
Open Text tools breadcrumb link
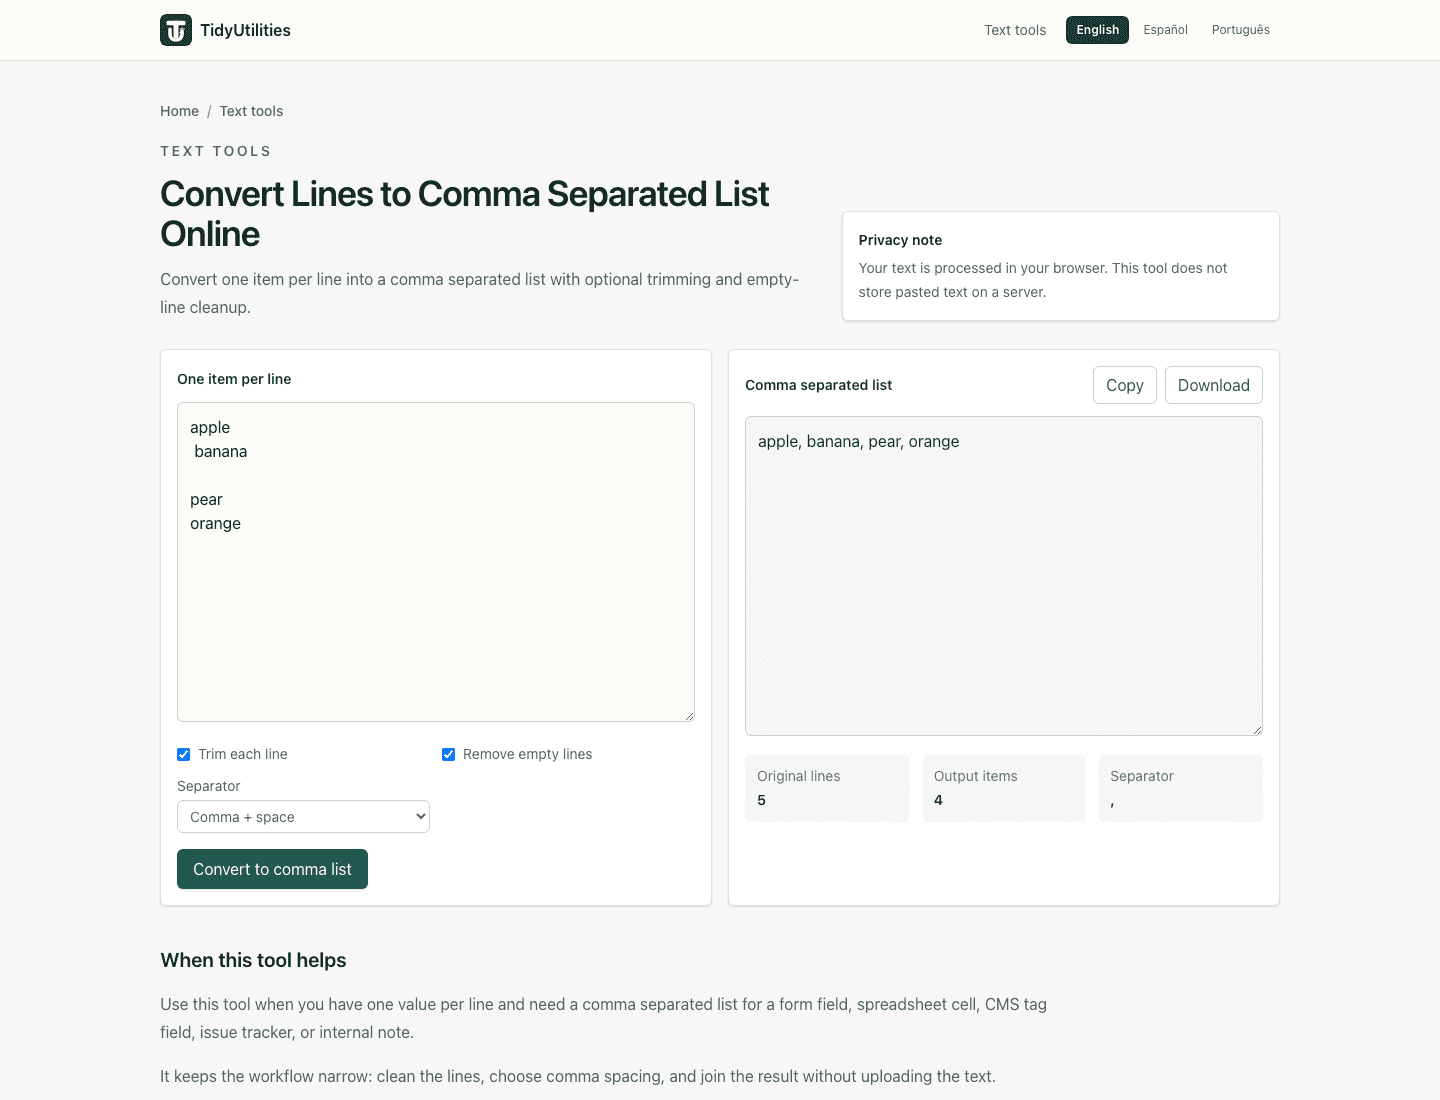click(x=251, y=111)
